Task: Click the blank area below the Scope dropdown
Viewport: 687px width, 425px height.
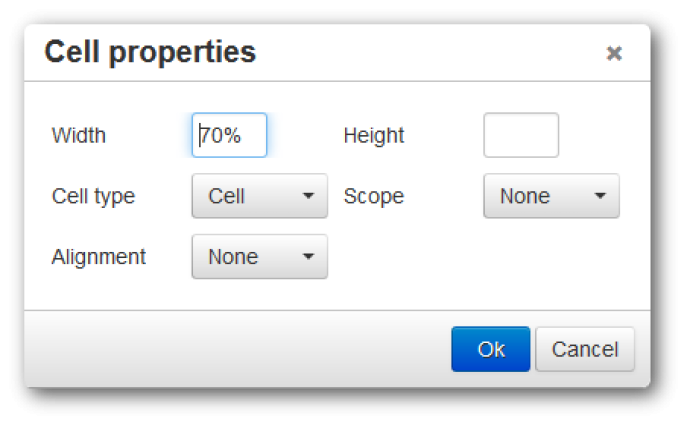Action: tap(550, 260)
